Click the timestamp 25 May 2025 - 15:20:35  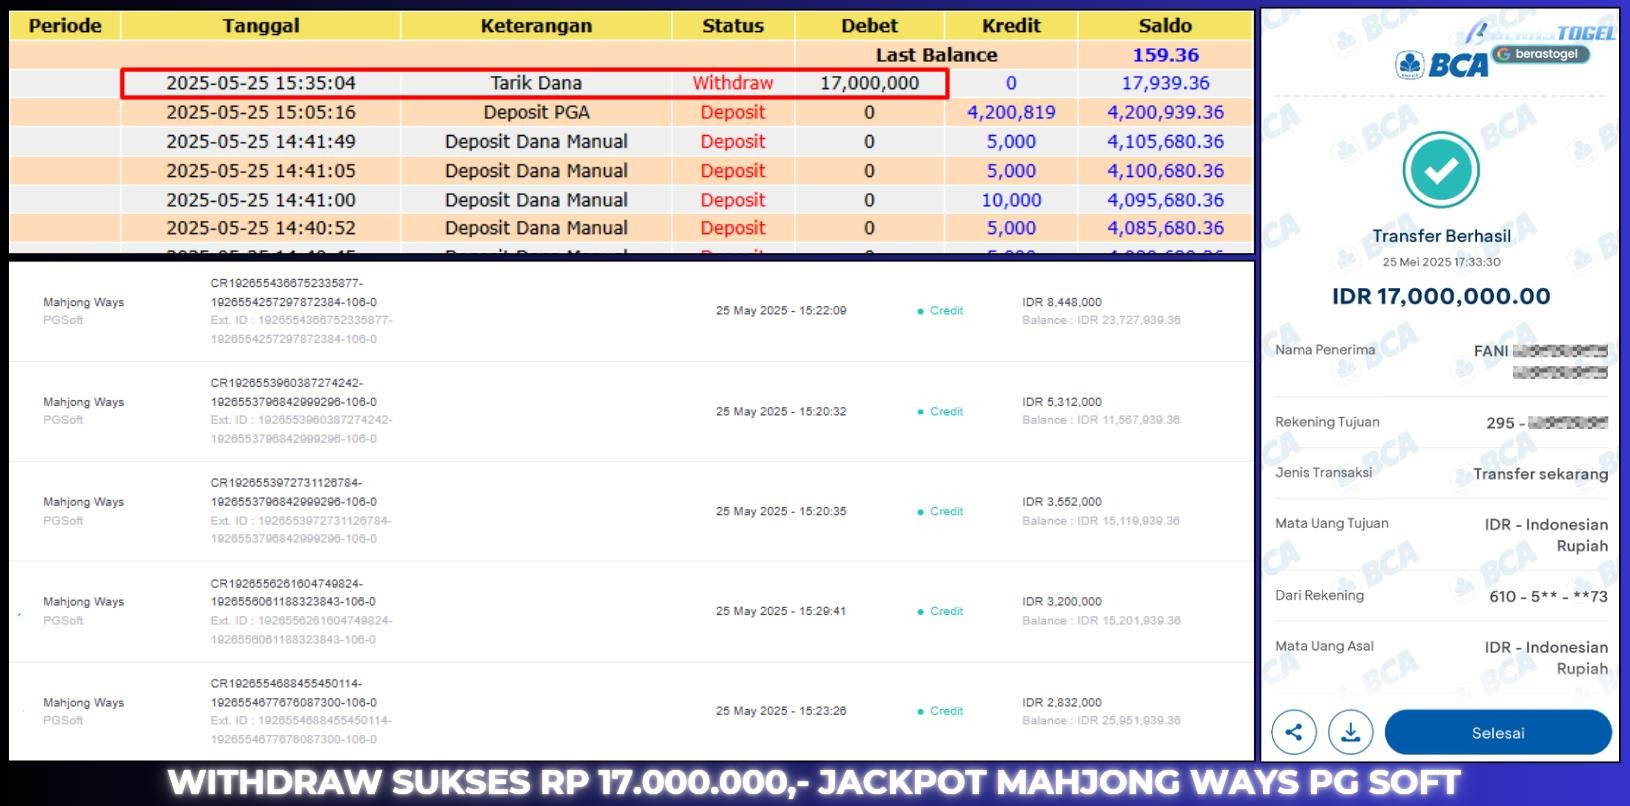click(781, 511)
